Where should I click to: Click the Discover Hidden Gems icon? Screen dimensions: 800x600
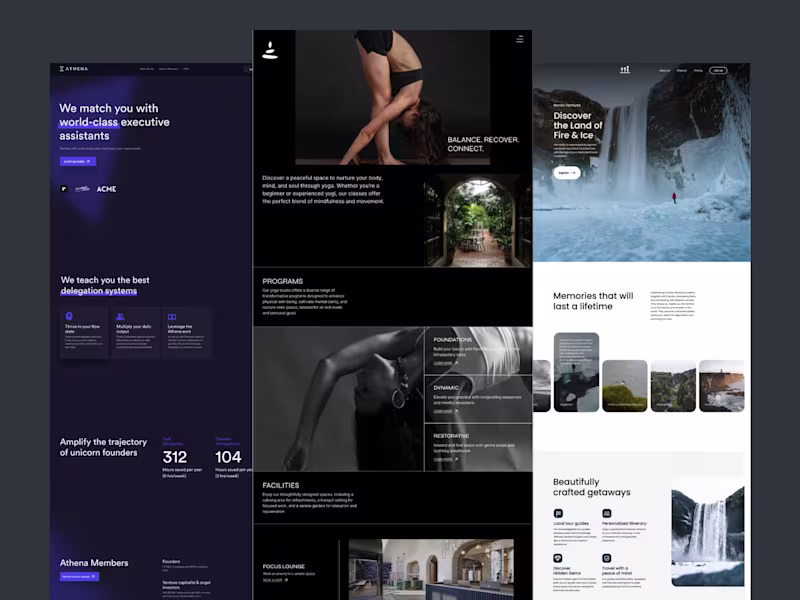tap(558, 557)
